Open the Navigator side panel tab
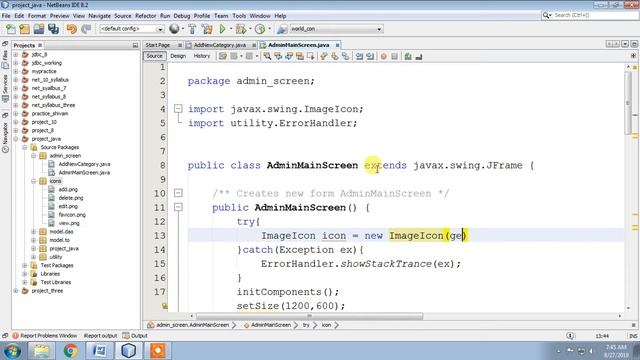The width and height of the screenshot is (640, 360). click(5, 137)
